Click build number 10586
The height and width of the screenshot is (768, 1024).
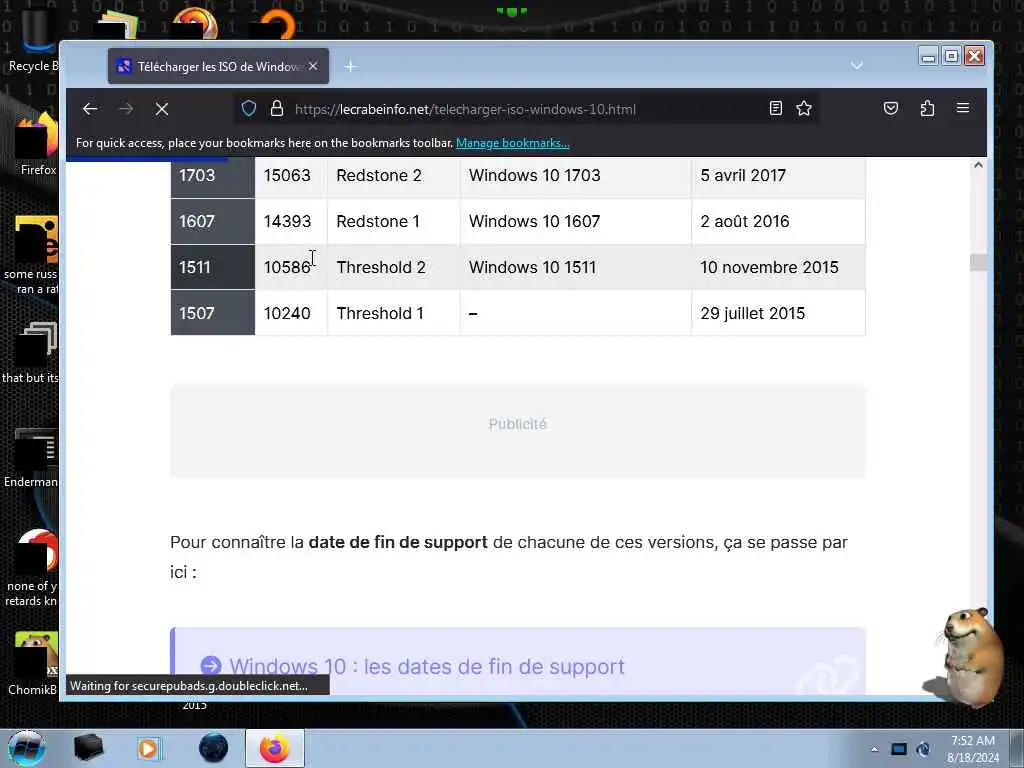click(x=287, y=267)
